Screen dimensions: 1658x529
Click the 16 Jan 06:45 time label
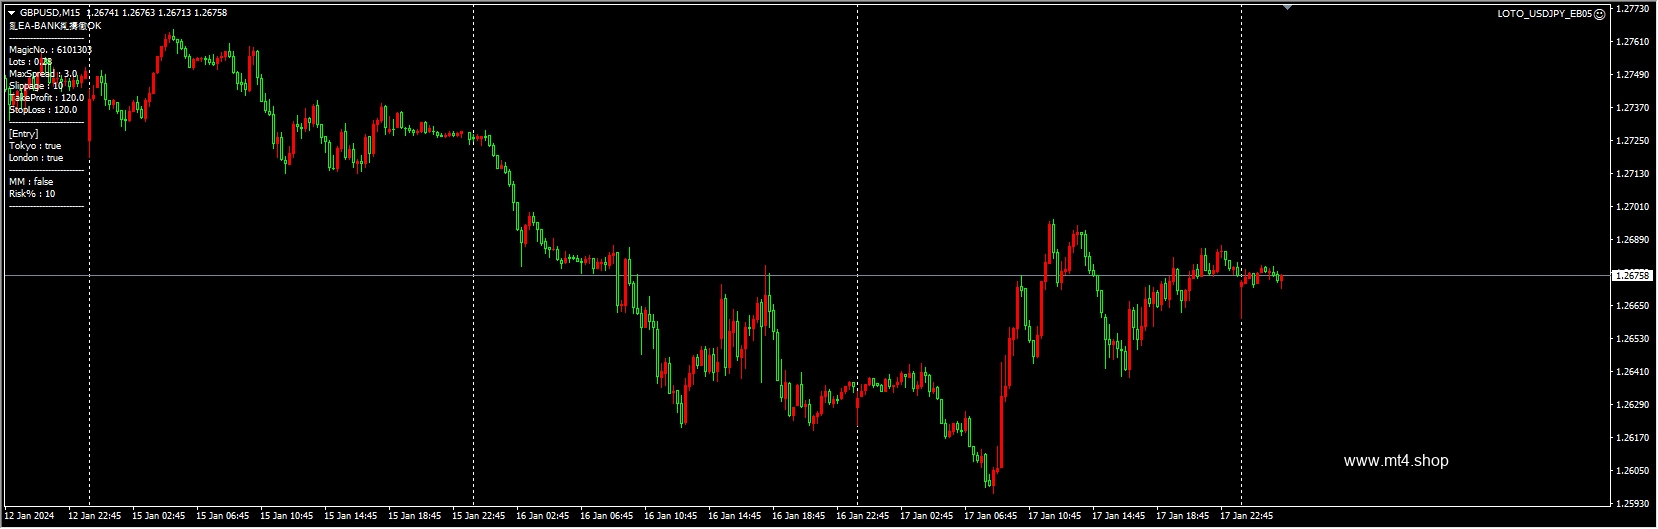click(606, 517)
